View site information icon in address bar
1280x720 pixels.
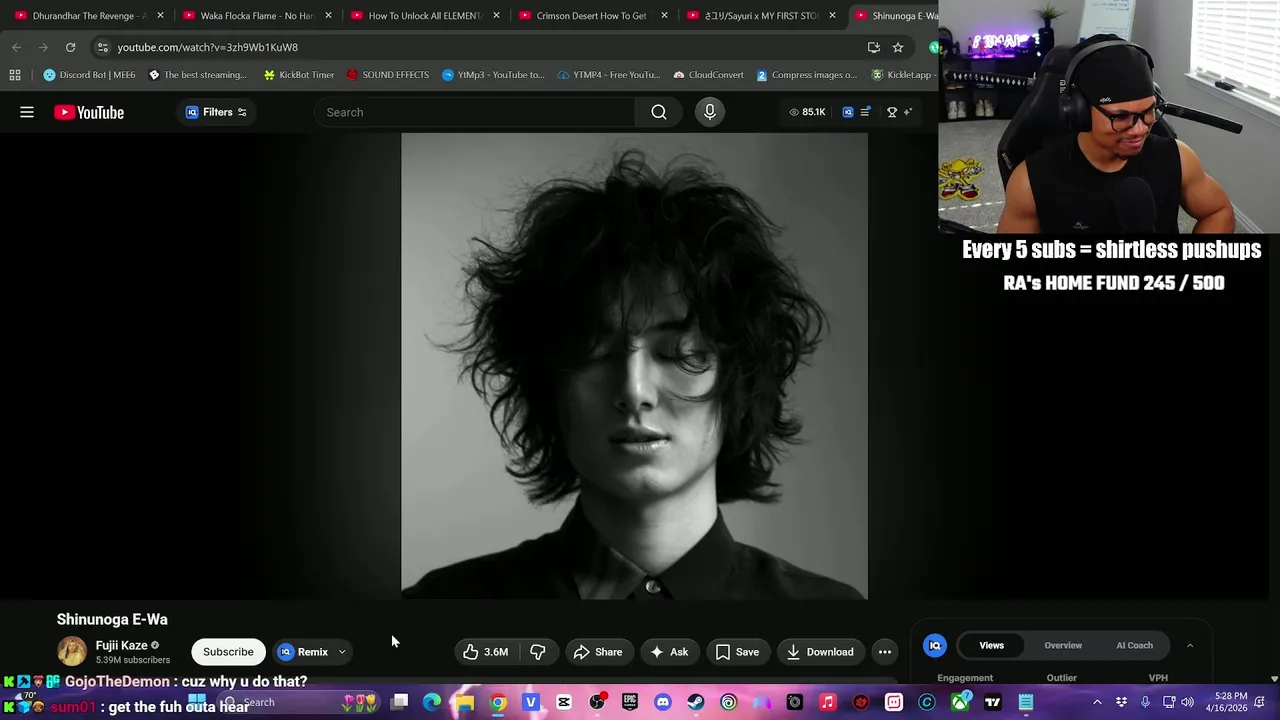click(102, 47)
